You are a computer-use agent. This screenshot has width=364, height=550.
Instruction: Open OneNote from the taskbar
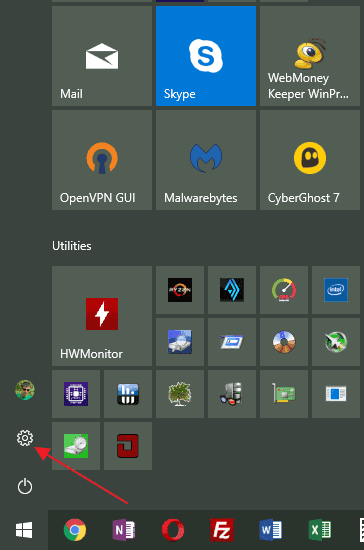[x=124, y=530]
